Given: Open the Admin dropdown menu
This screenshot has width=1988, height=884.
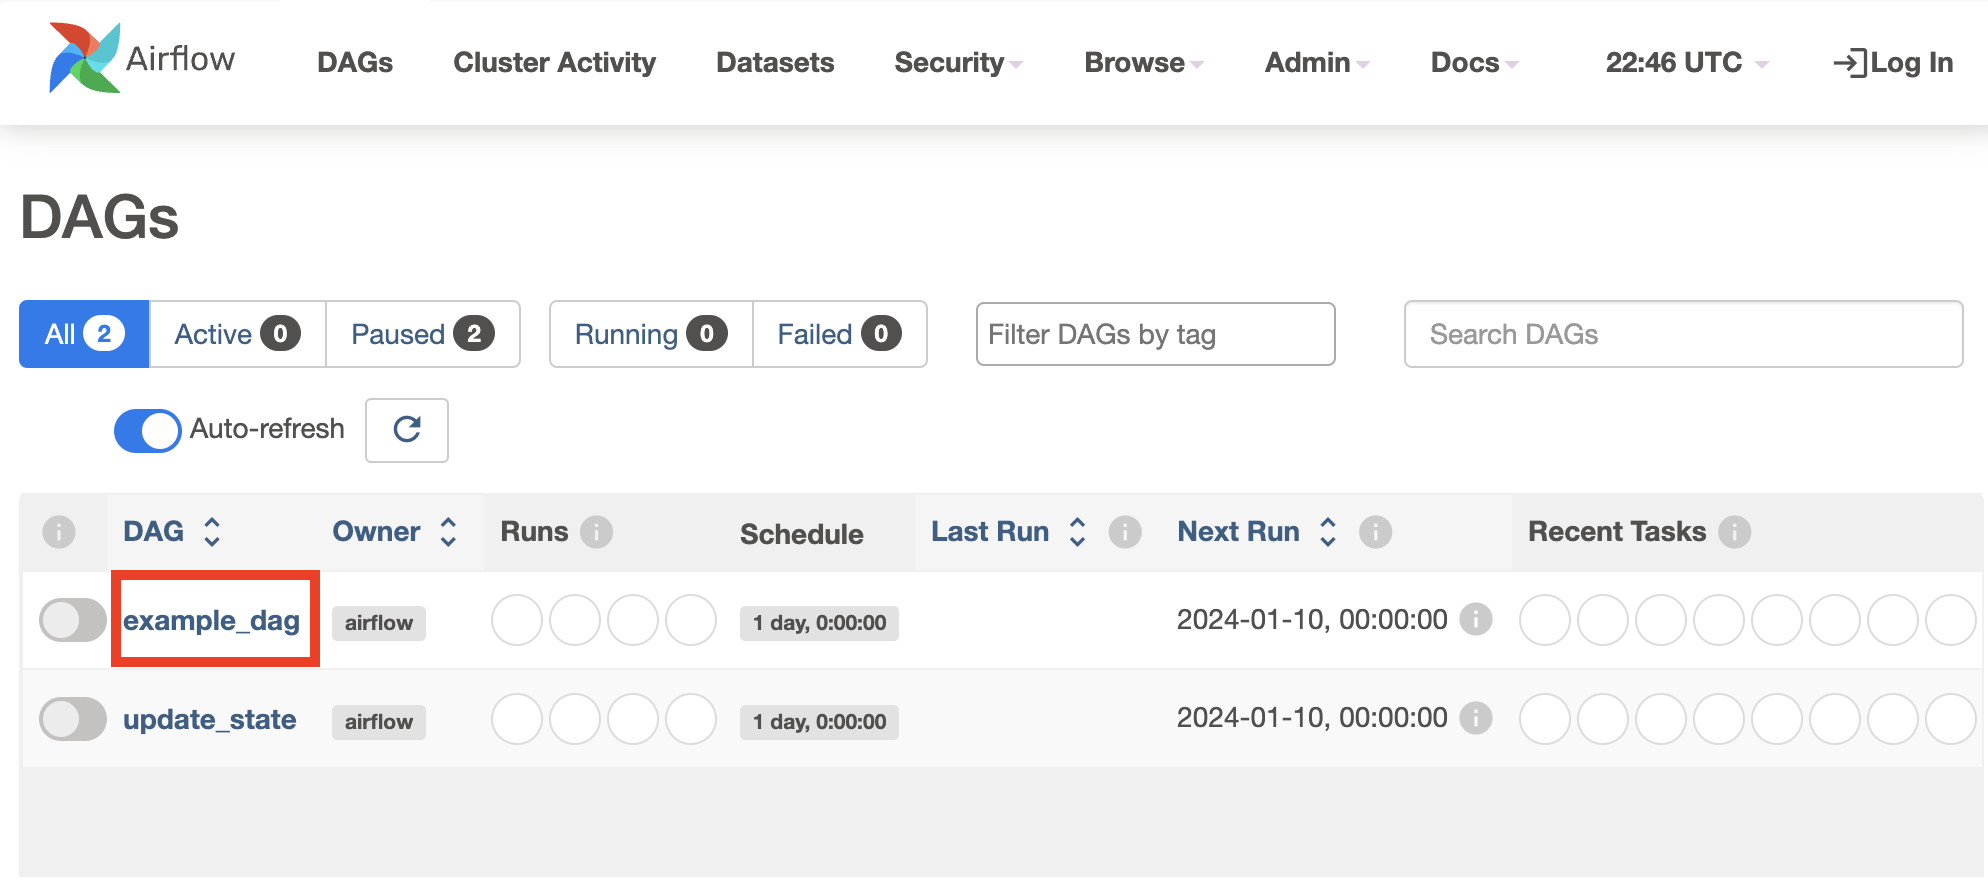Looking at the screenshot, I should 1317,63.
